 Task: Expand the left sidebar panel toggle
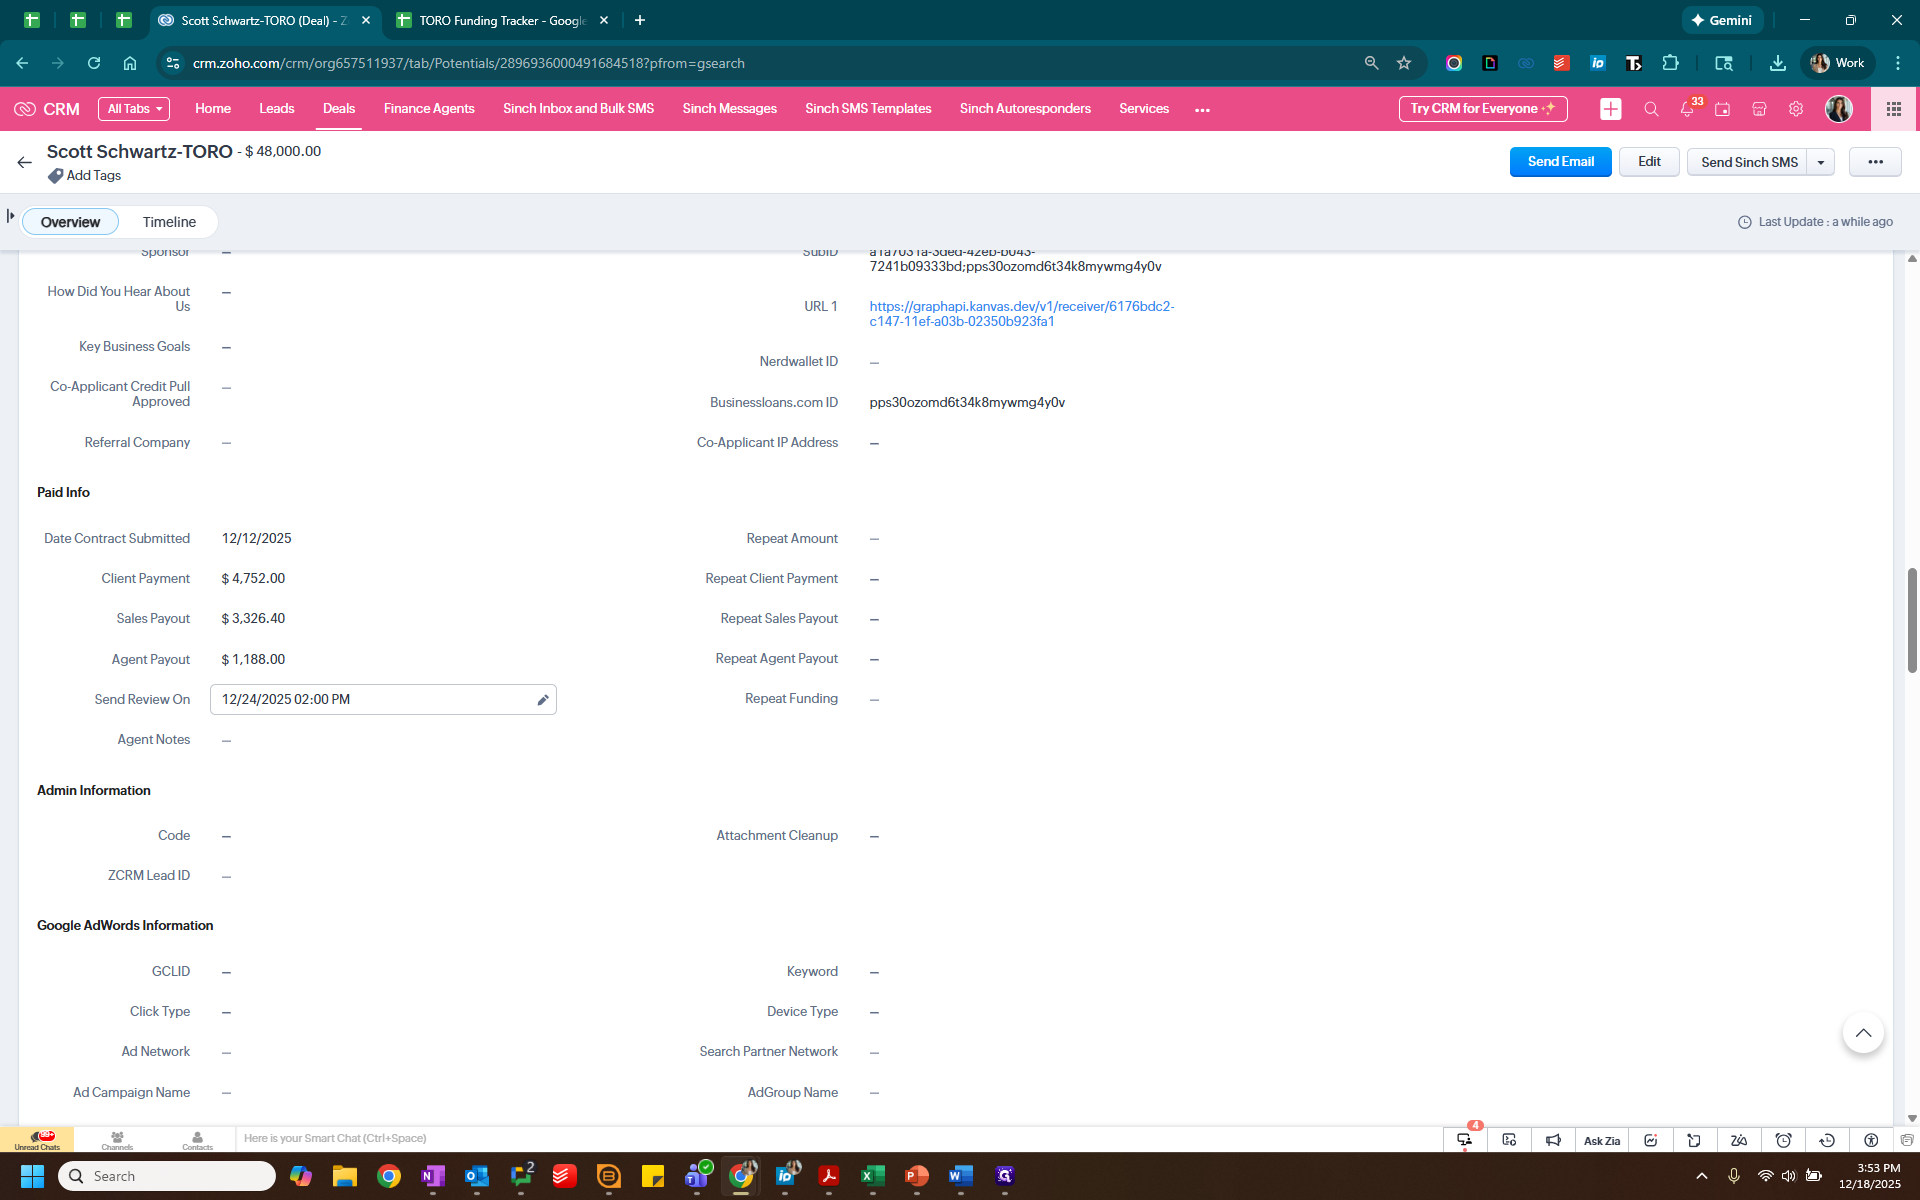click(11, 216)
